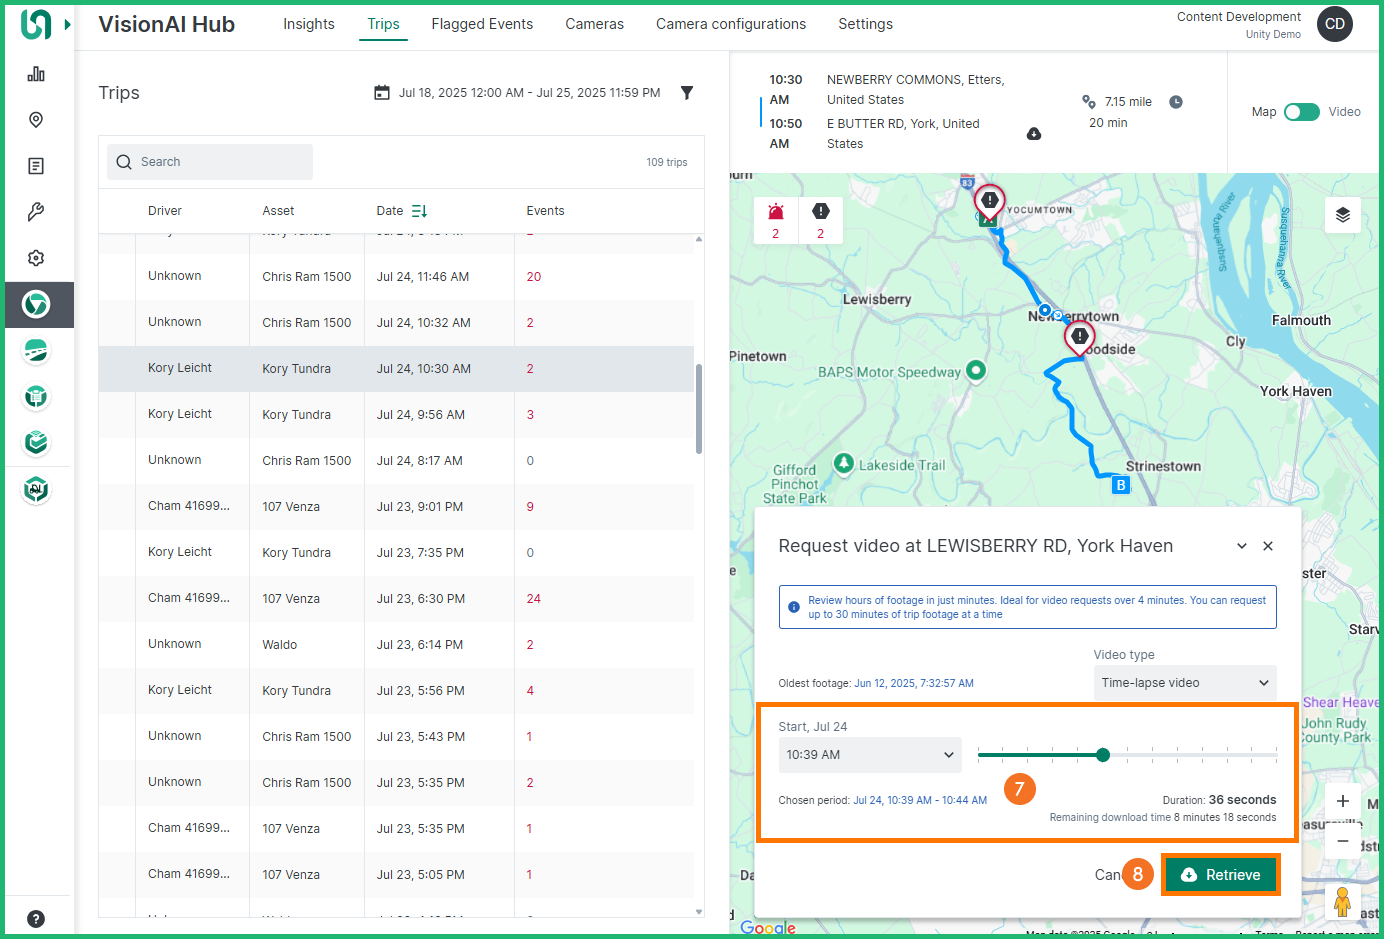This screenshot has width=1384, height=939.
Task: Open the map layers icon
Action: tap(1342, 215)
